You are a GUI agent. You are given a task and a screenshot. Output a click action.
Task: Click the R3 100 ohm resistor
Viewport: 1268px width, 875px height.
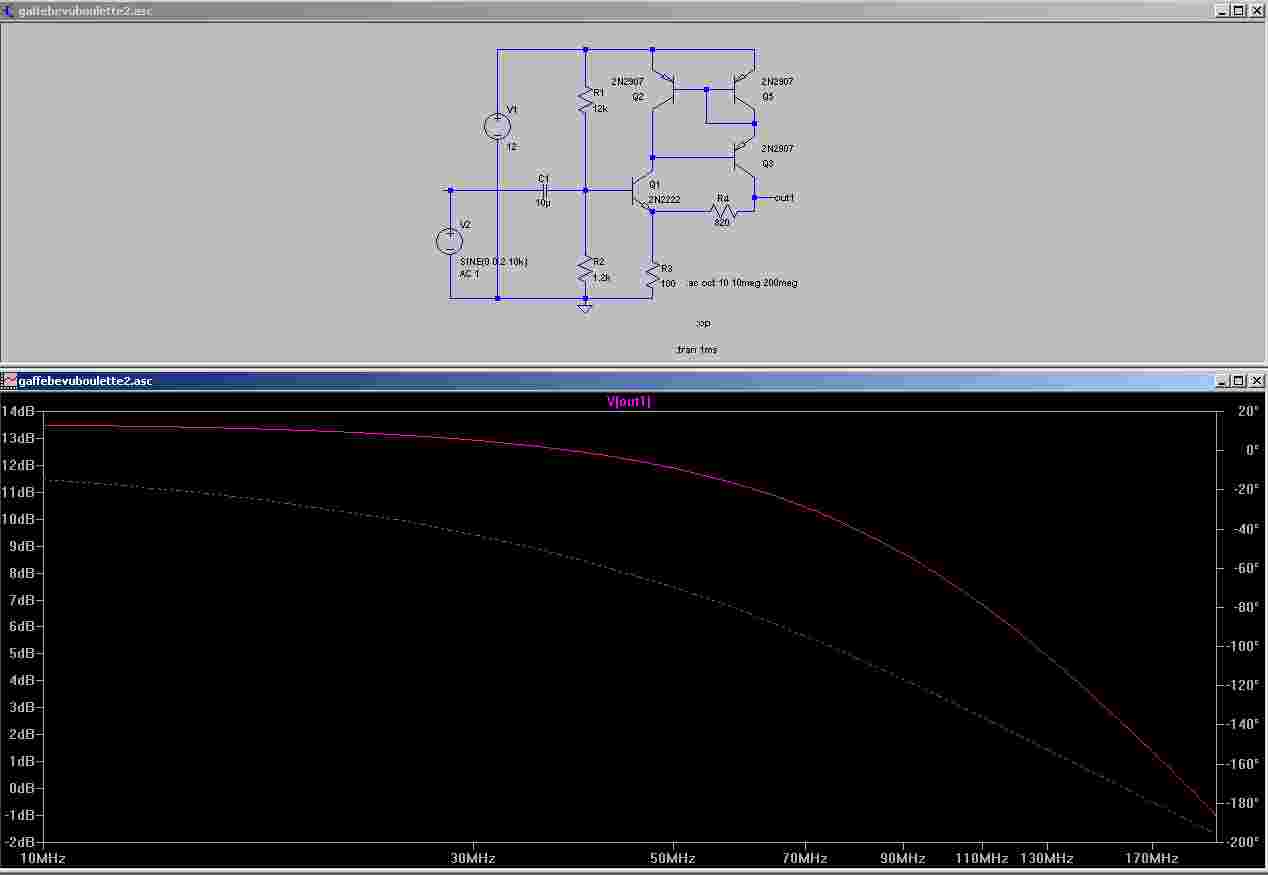pyautogui.click(x=653, y=274)
